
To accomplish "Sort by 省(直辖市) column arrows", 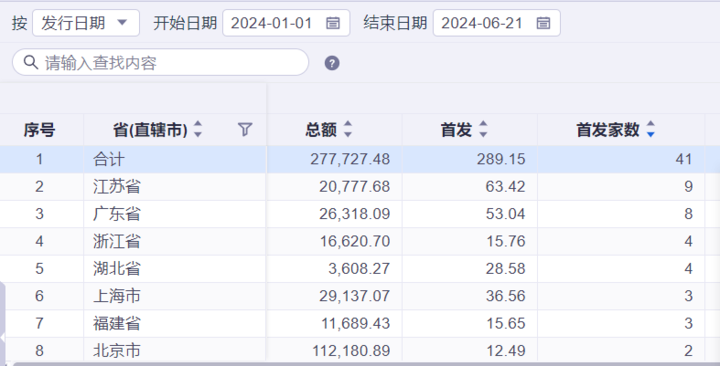I will [198, 129].
